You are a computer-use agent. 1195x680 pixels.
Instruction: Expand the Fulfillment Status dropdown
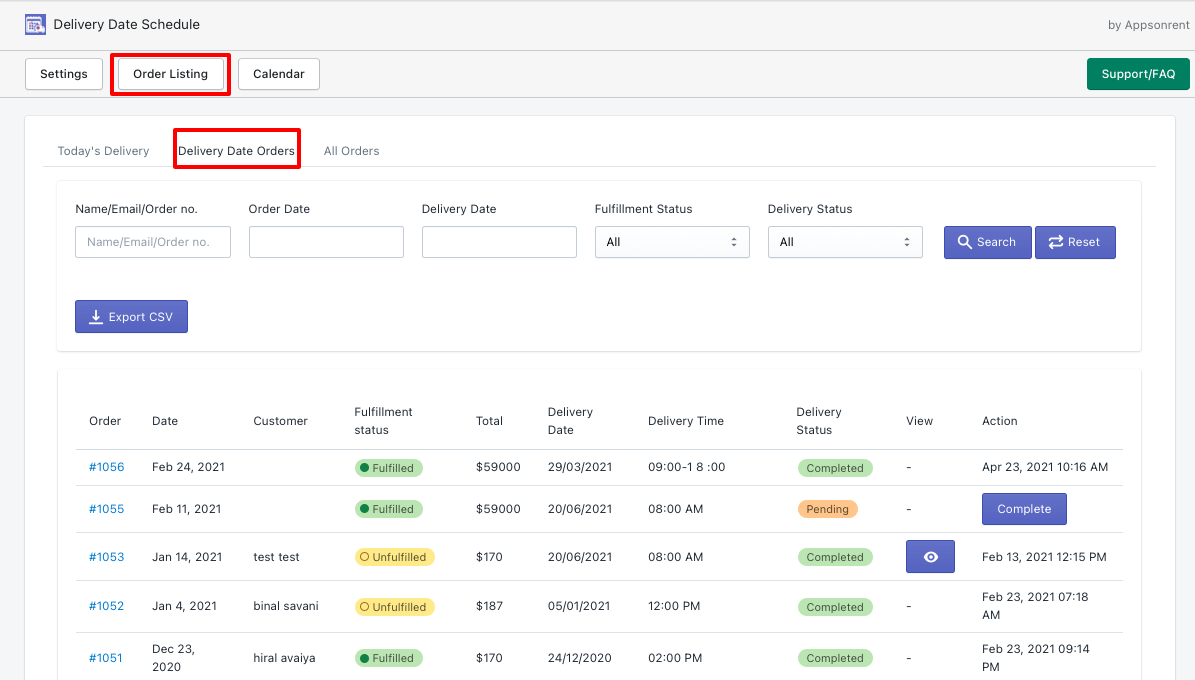click(x=672, y=242)
